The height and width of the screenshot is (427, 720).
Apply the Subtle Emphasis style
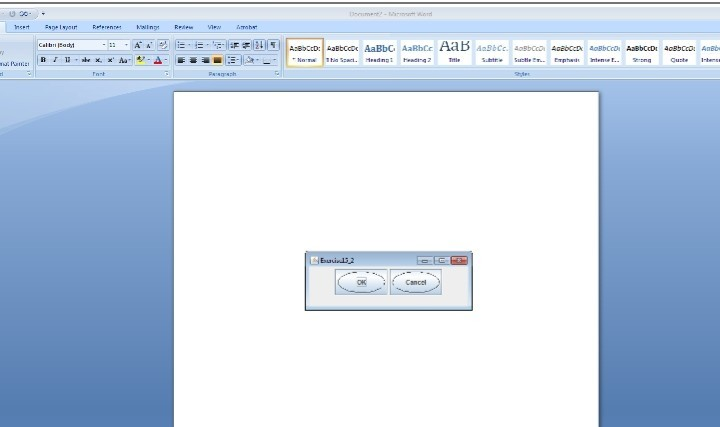click(529, 52)
